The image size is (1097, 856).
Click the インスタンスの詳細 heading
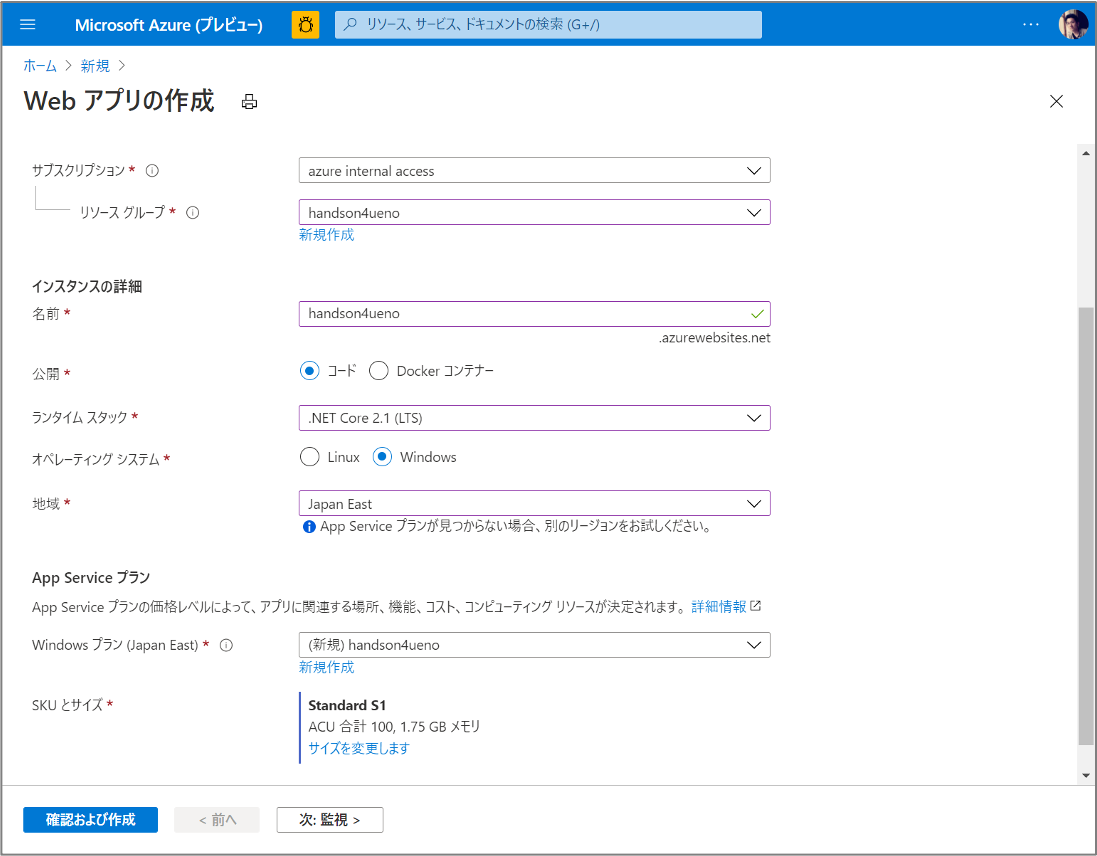click(x=87, y=286)
